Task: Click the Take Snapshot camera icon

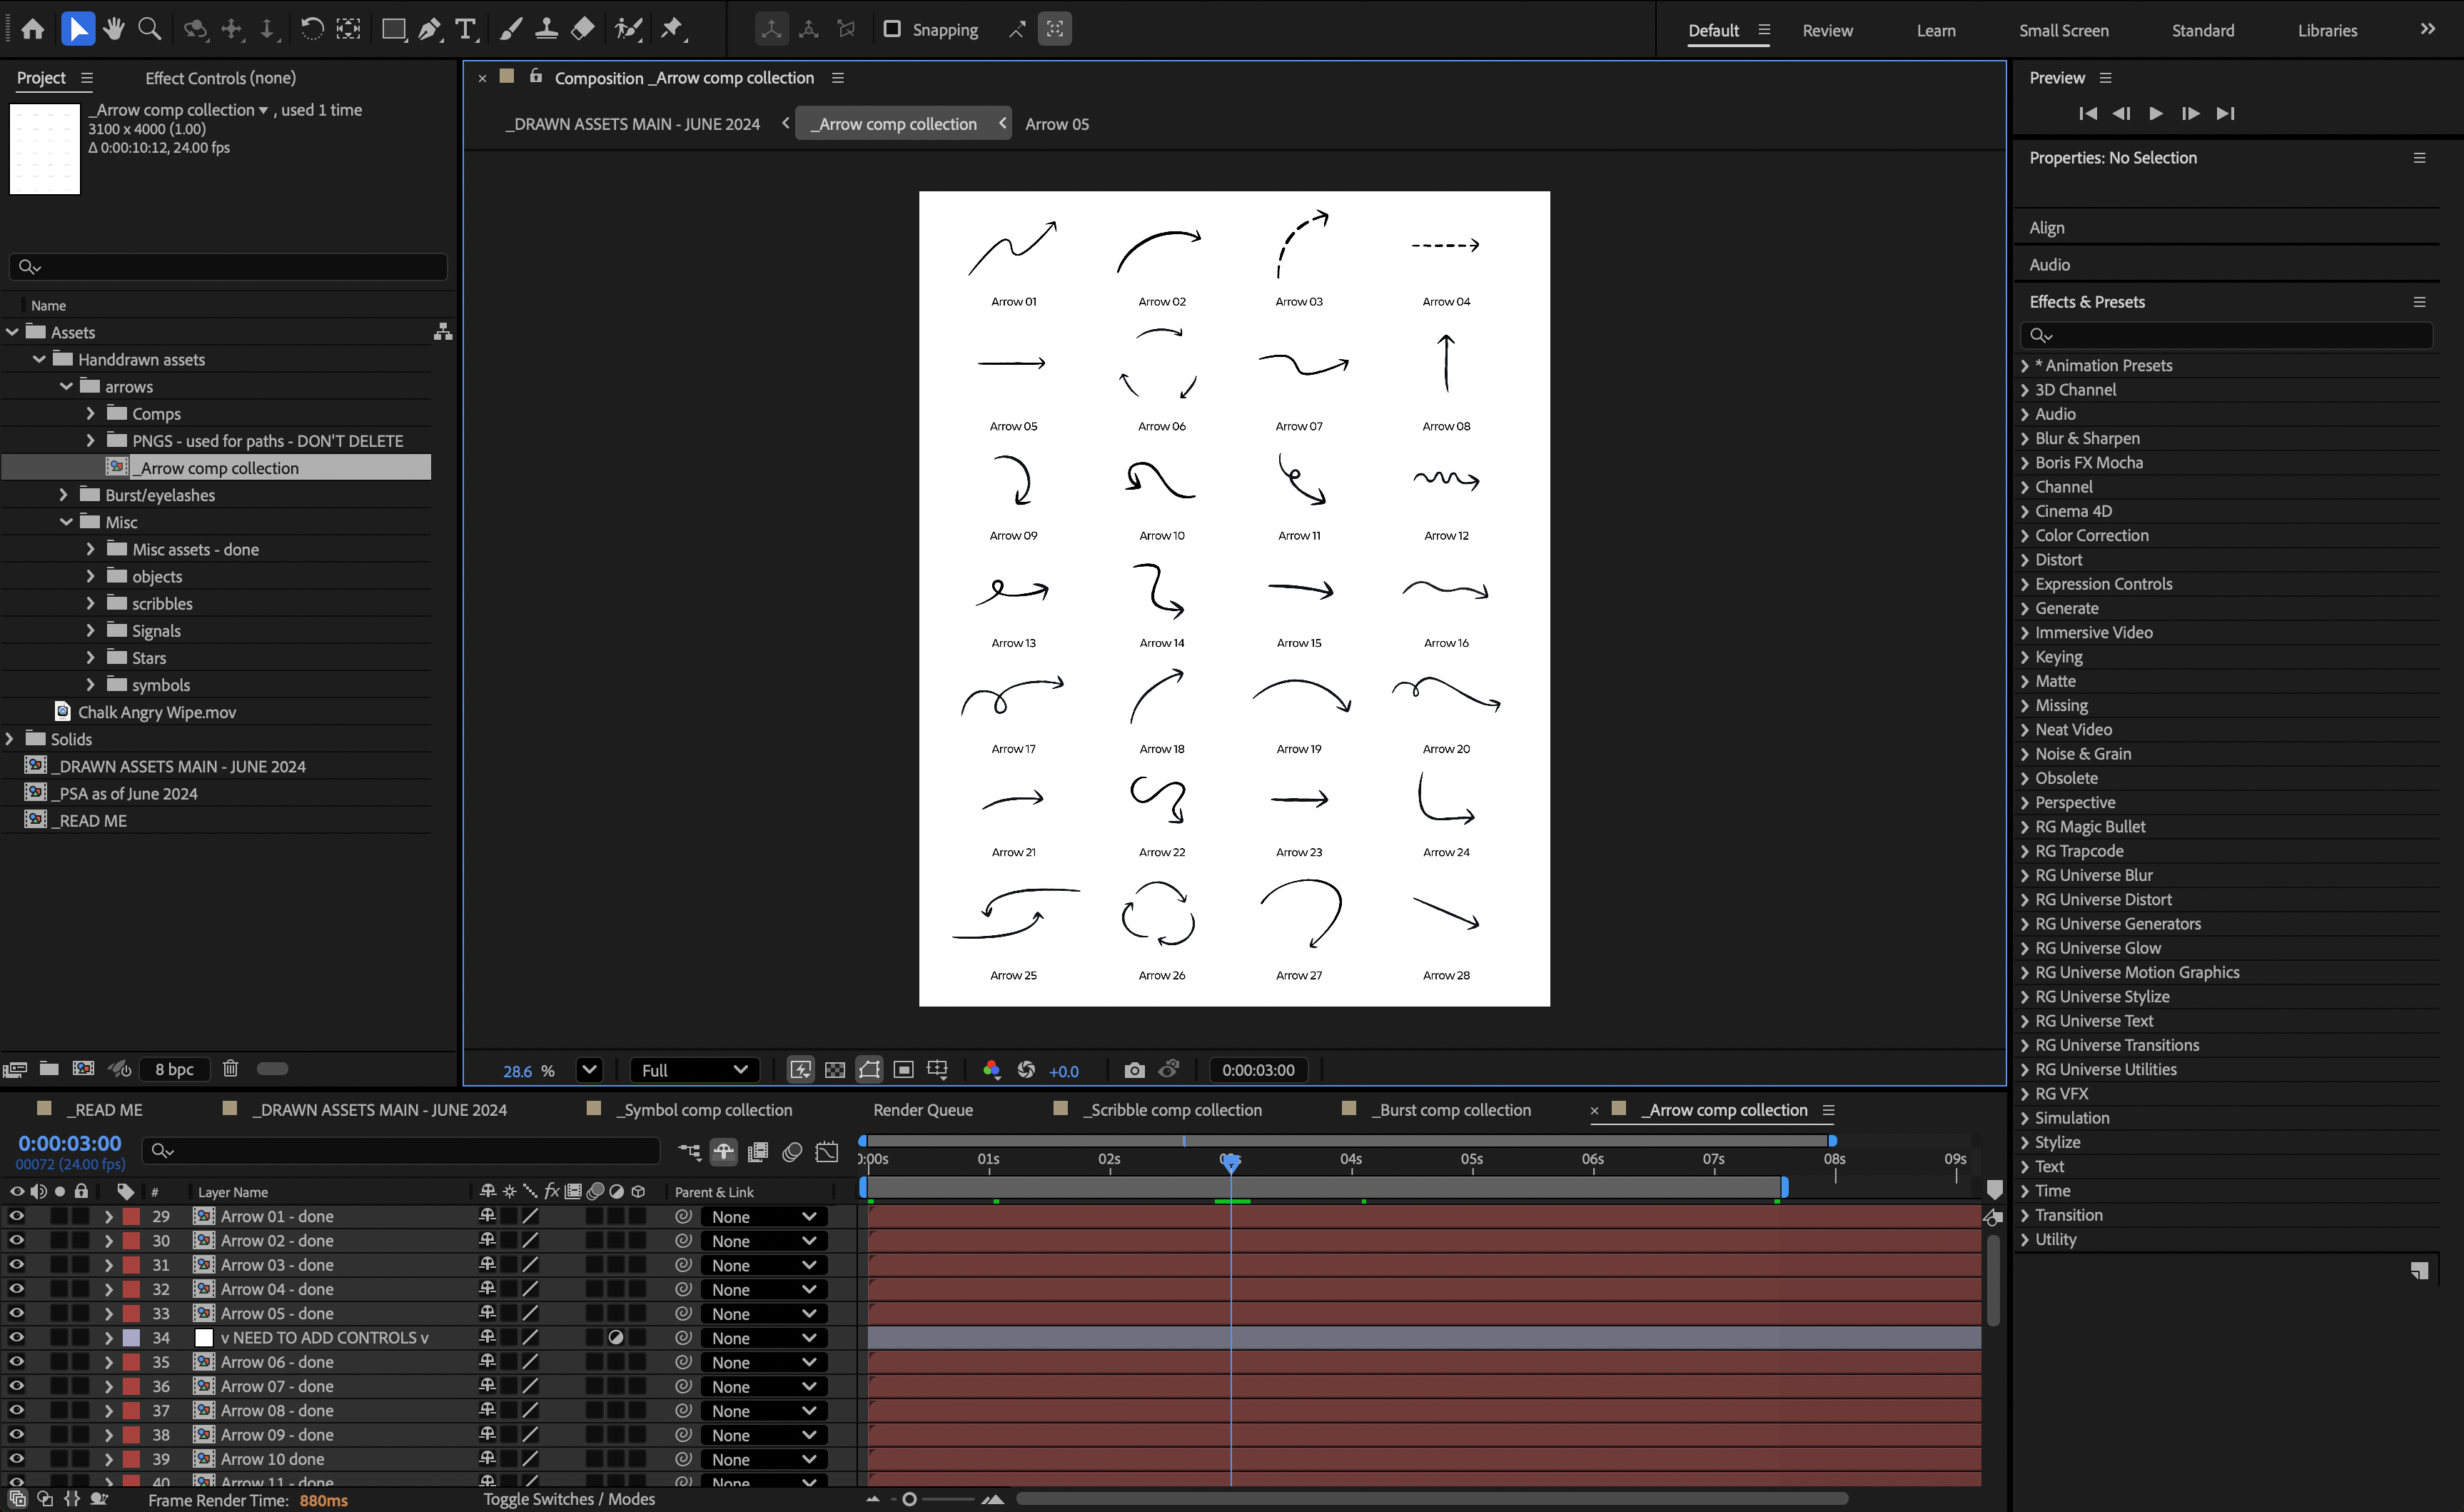Action: point(1133,1070)
